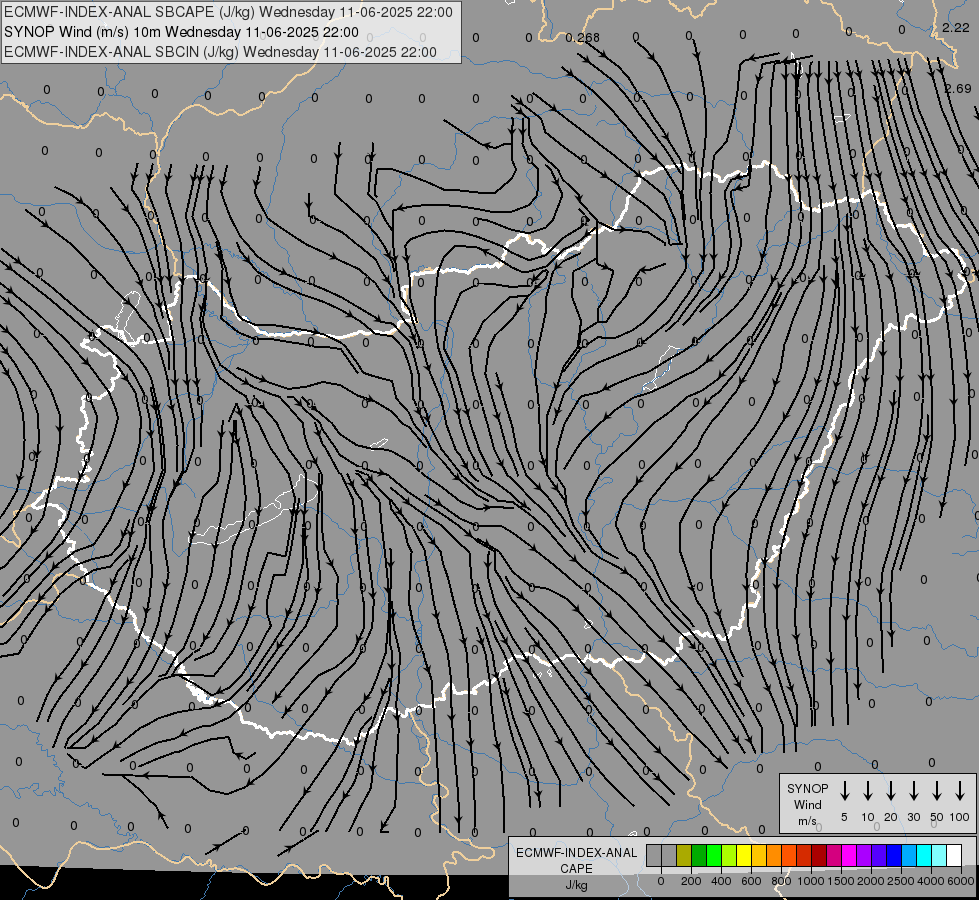Pick the orange swatch left of 800 tick
Screen dimensions: 979x900
[x=774, y=855]
